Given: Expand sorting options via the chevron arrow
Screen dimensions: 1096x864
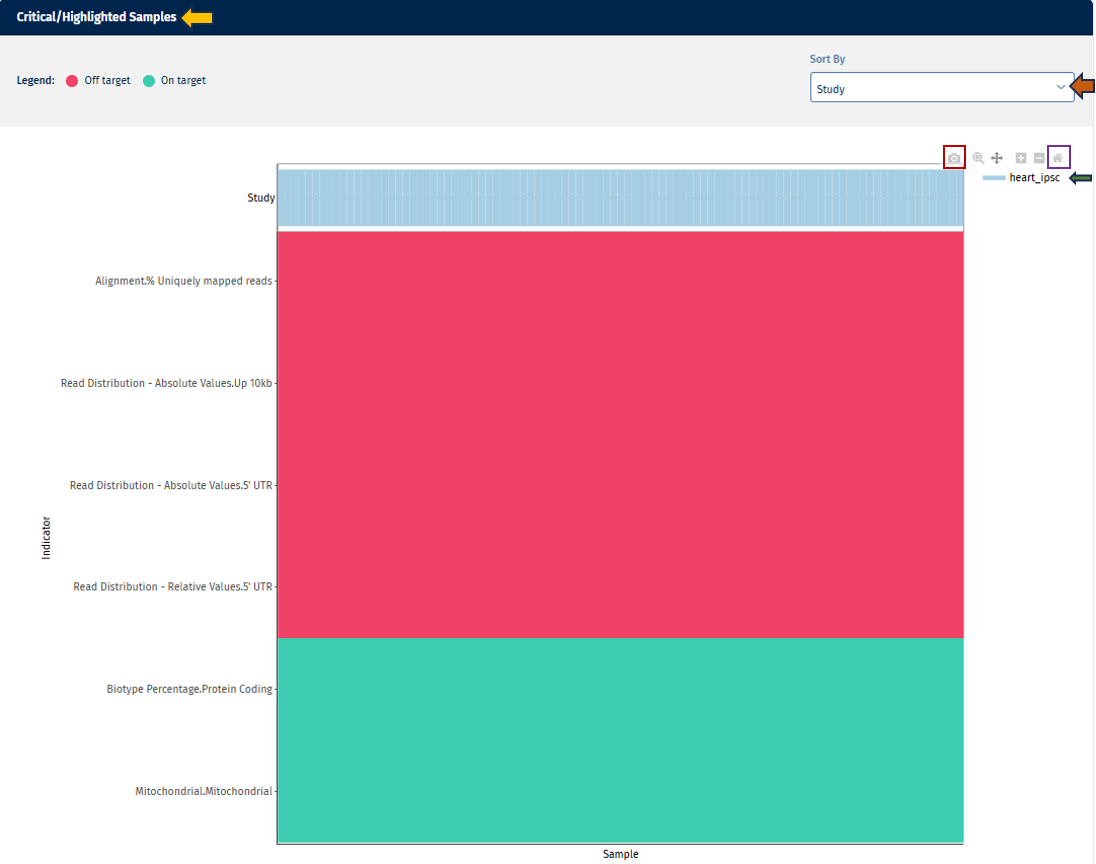Looking at the screenshot, I should point(1059,87).
